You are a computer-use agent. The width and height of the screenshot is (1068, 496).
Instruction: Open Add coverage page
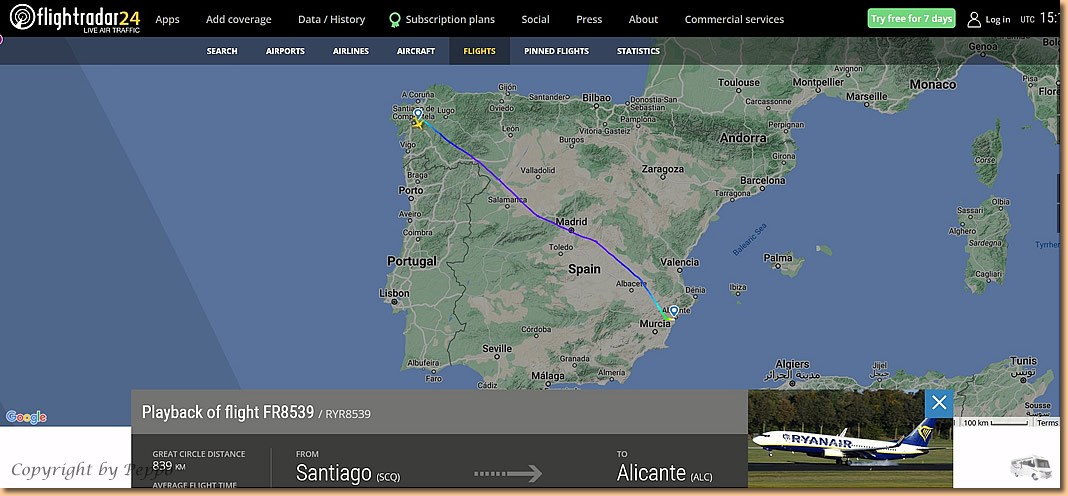[238, 19]
